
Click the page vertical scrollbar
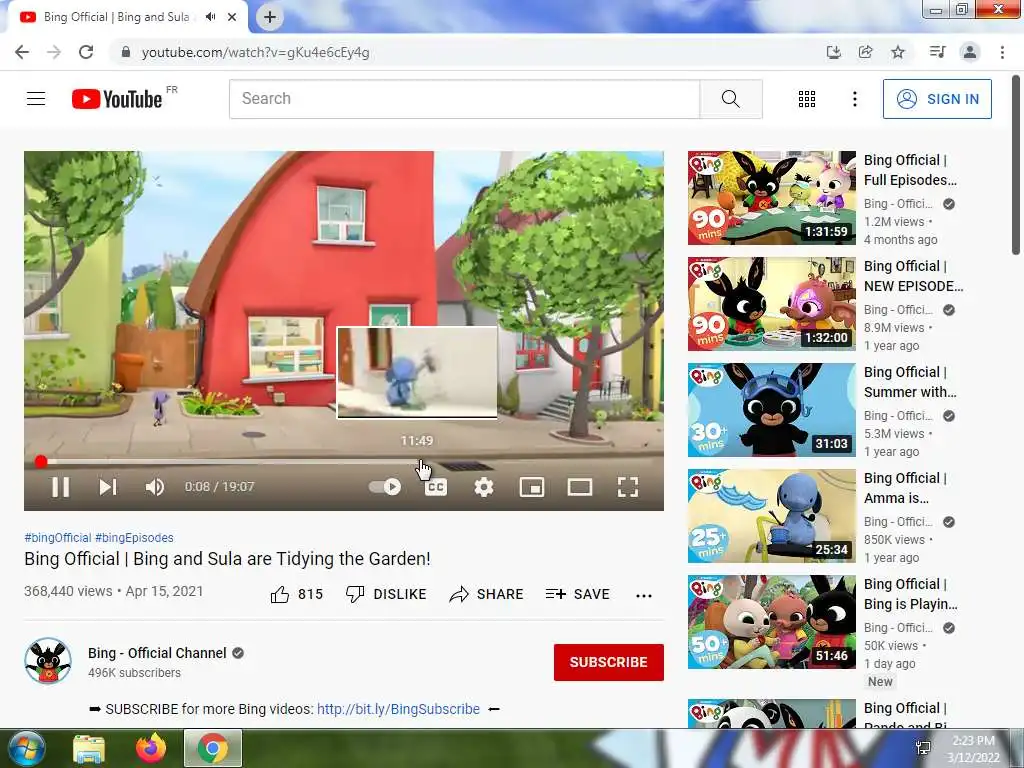(x=1017, y=167)
